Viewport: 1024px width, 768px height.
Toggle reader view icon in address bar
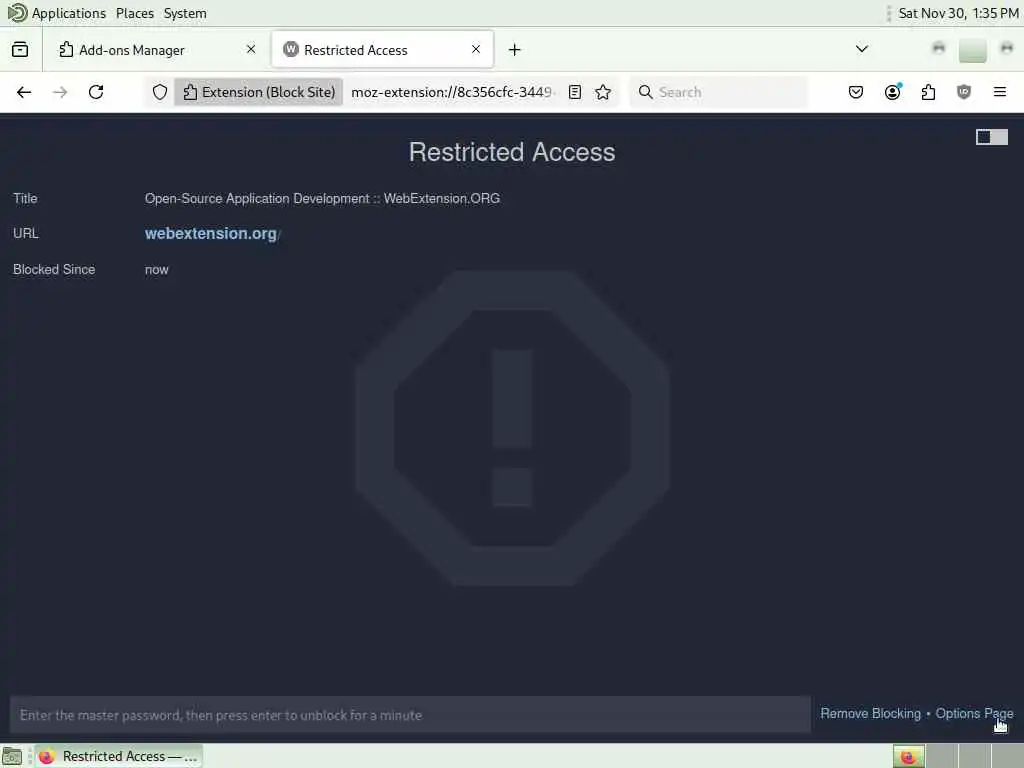[x=575, y=92]
